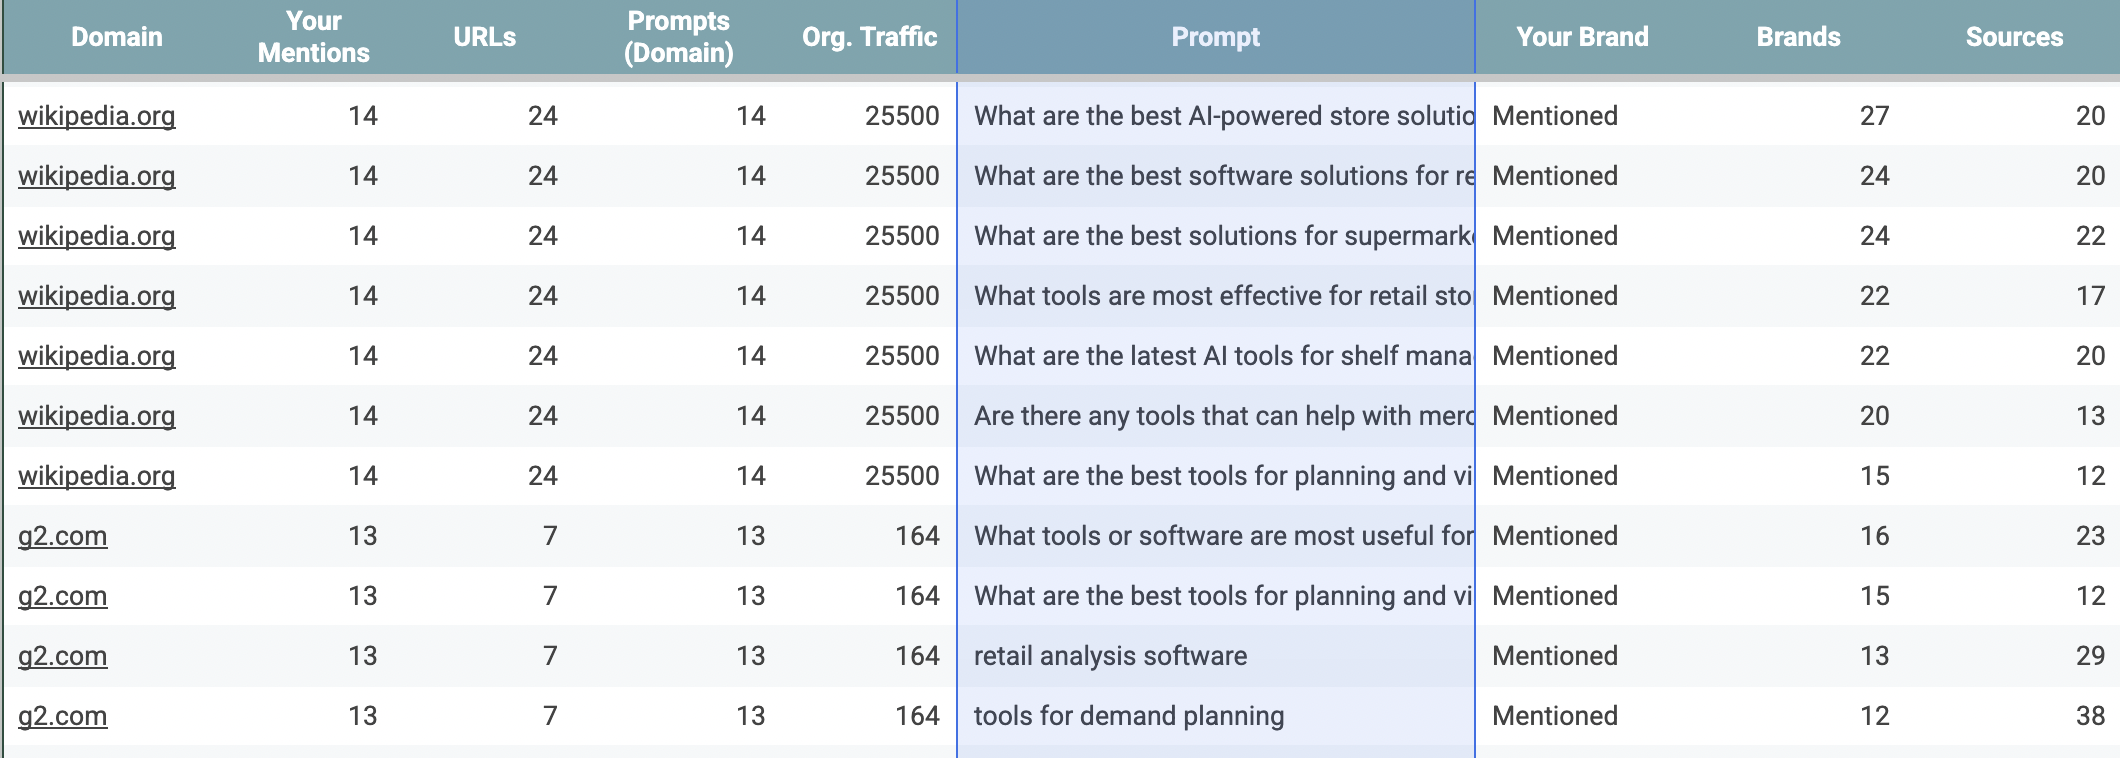
Task: Select Sources value 13 in 'Are there any tools' row
Action: [2090, 416]
